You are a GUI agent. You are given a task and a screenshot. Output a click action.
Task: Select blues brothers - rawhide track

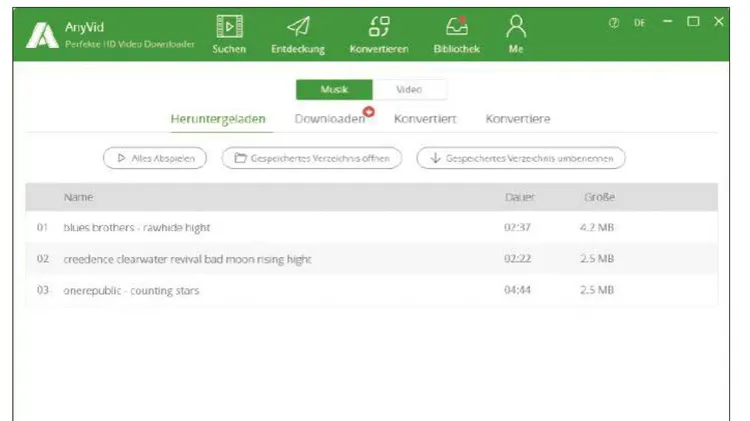point(371,227)
